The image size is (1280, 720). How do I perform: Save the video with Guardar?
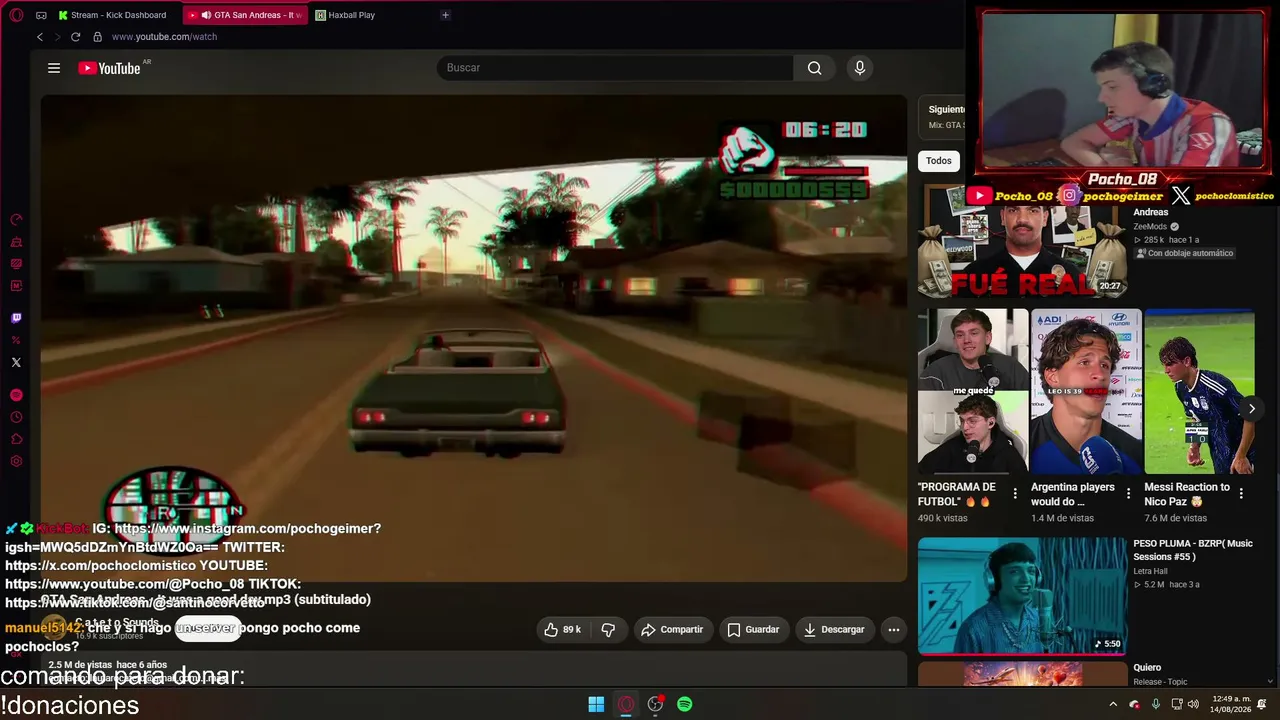click(753, 630)
